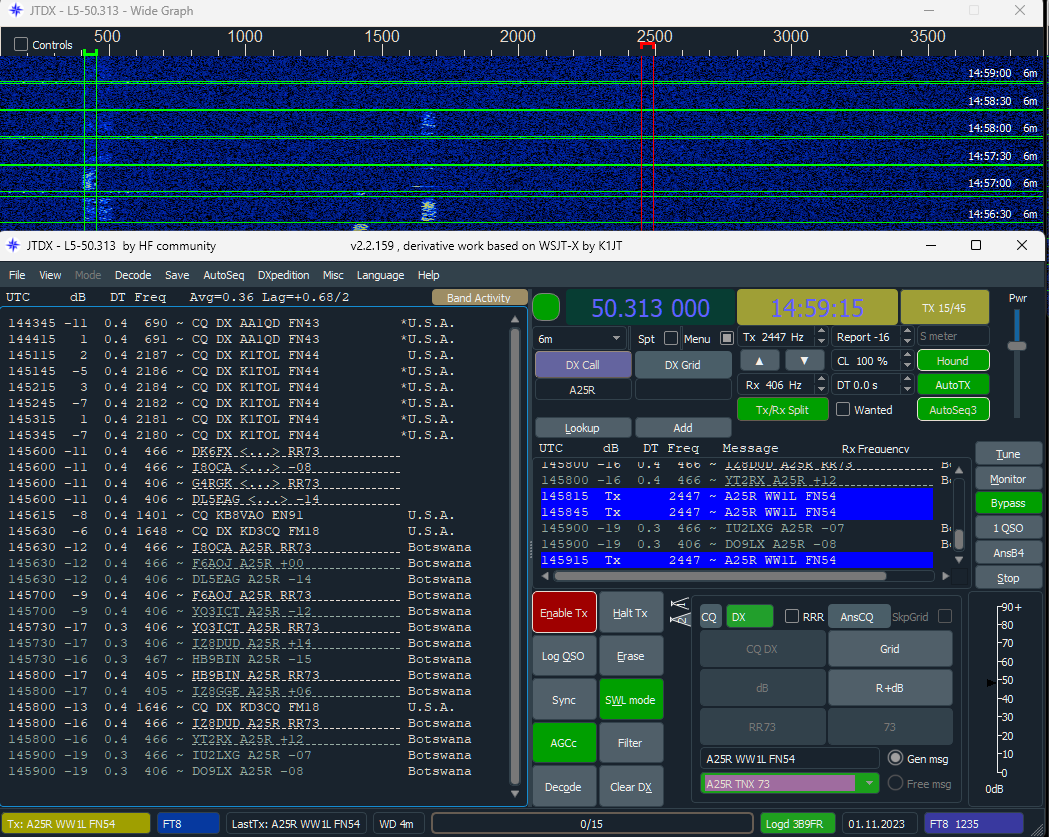Toggle the Spt checkbox
The image size is (1049, 837).
tap(670, 338)
